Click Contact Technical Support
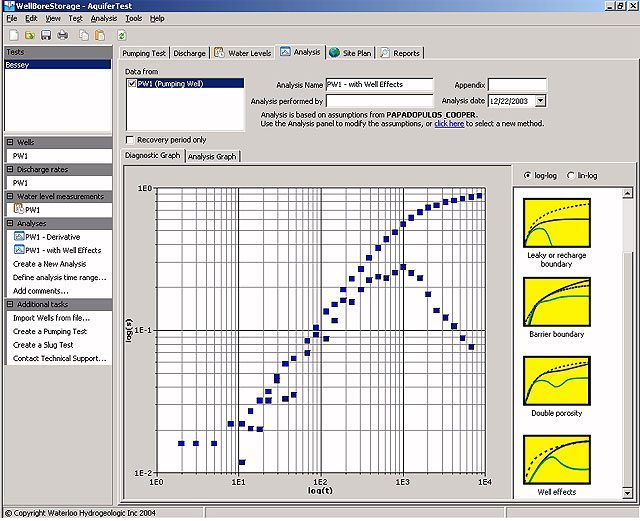Viewport: 640px width, 521px height. tap(60, 358)
